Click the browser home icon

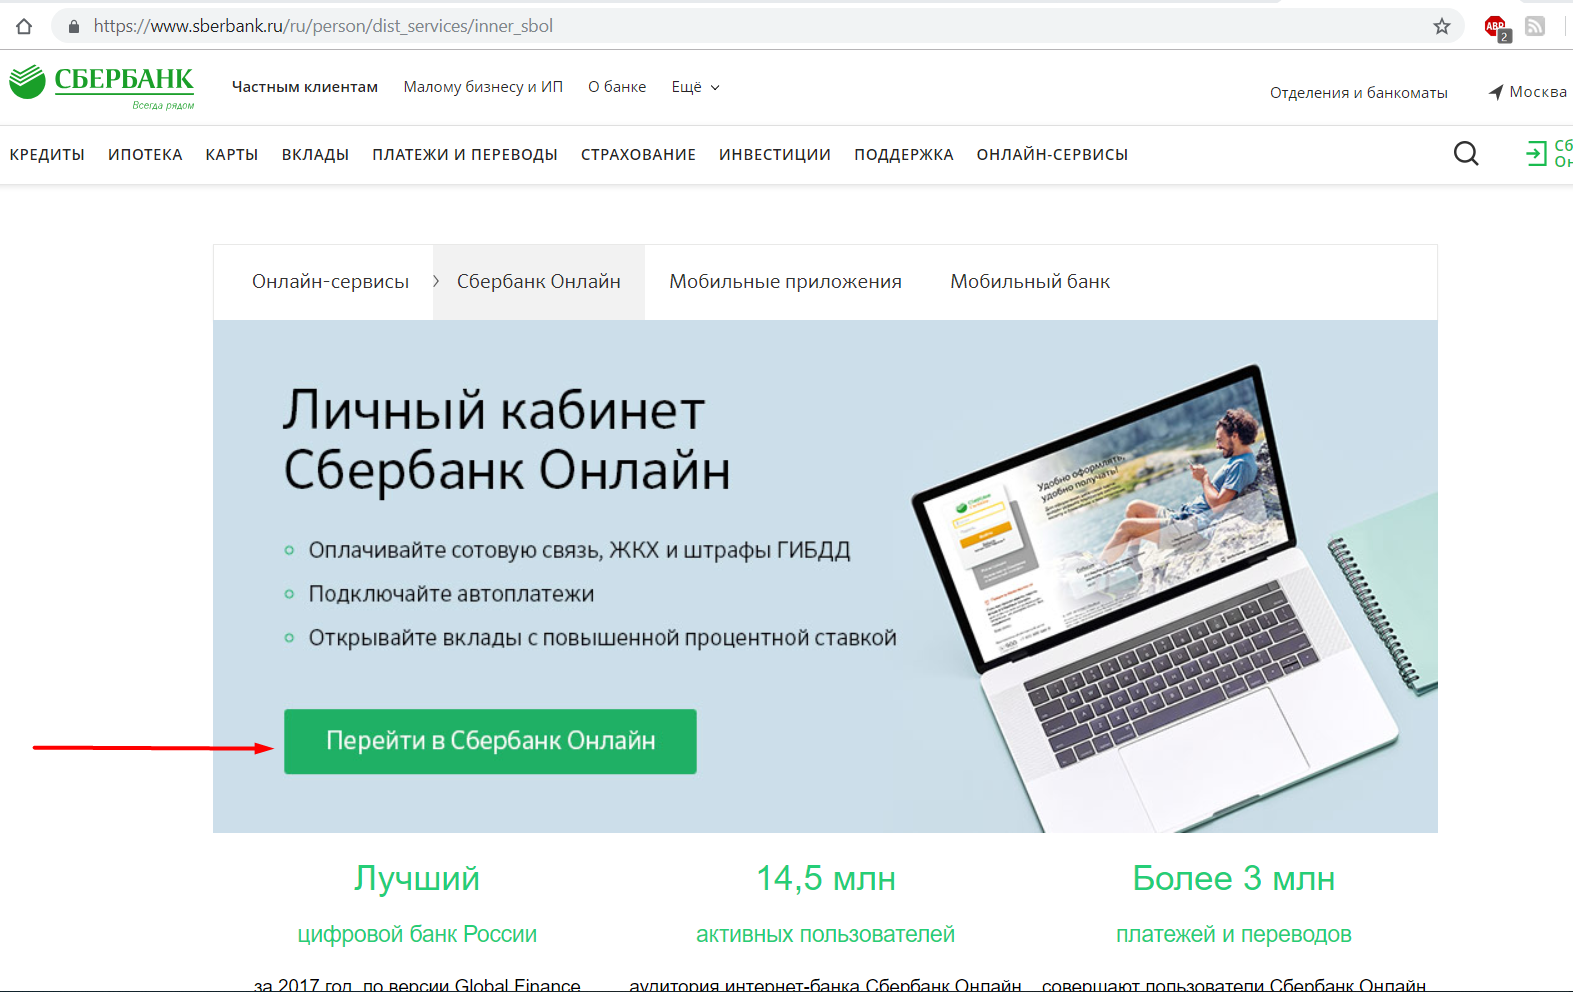(24, 27)
